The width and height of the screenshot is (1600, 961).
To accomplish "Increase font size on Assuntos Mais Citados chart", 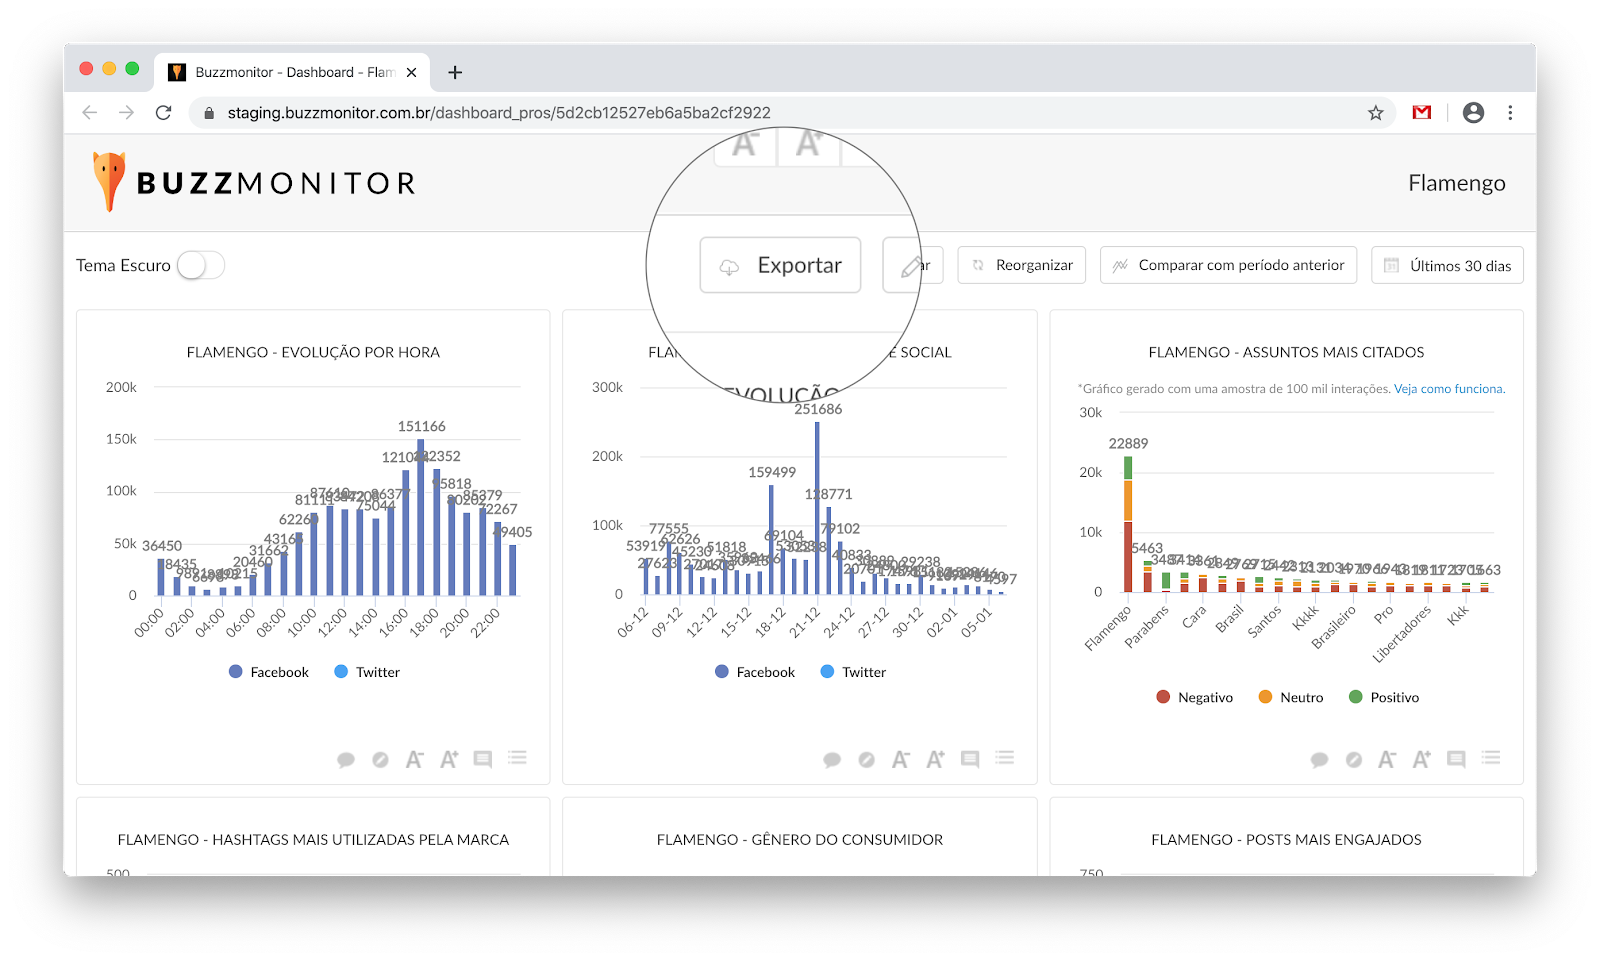I will (1421, 760).
